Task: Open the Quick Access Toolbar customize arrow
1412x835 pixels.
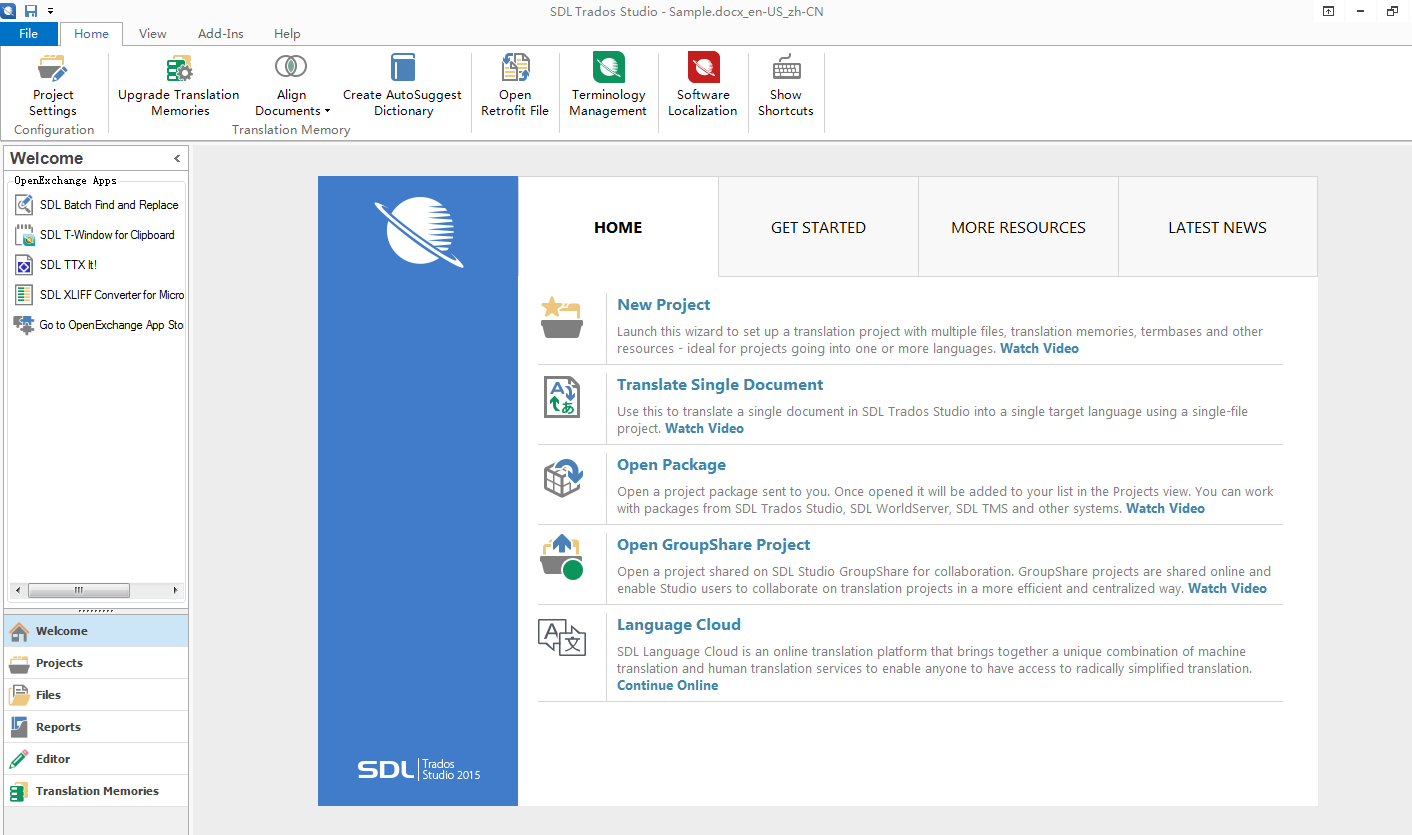Action: point(51,11)
